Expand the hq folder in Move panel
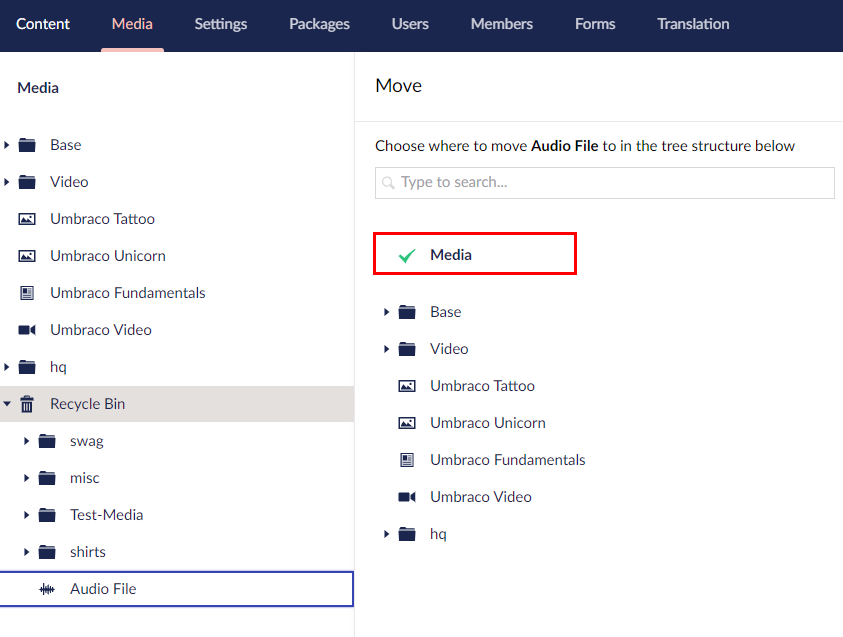Viewport: 843px width, 637px height. (386, 534)
